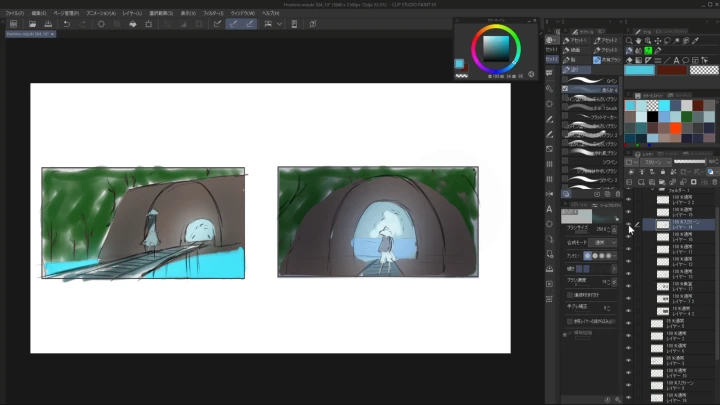The image size is (720, 405).
Task: Expand the collapsed group at the bottom of tool properties
Action: tap(565, 335)
